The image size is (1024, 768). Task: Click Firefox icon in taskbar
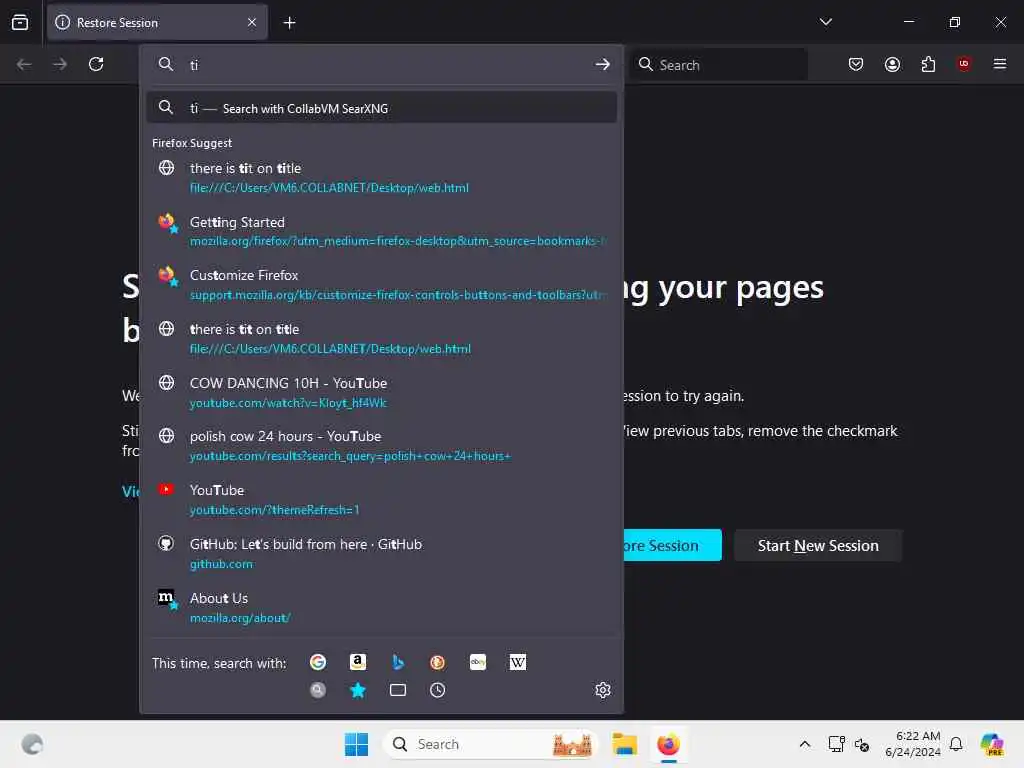668,744
